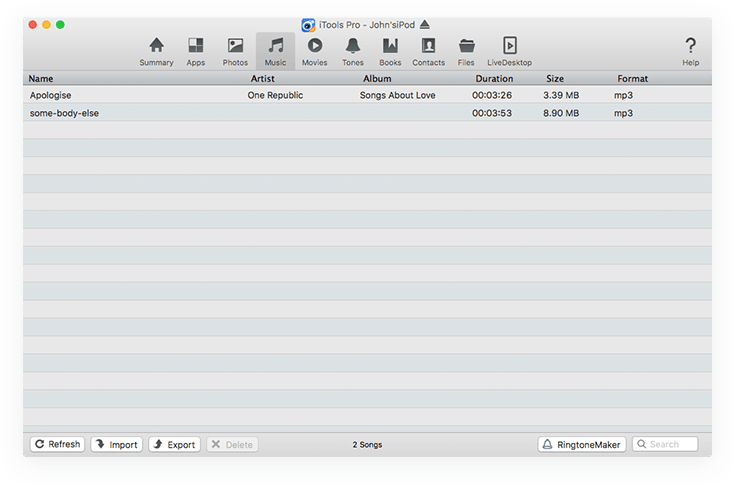This screenshot has width=735, height=486.
Task: Zoom window with green button
Action: (60, 24)
